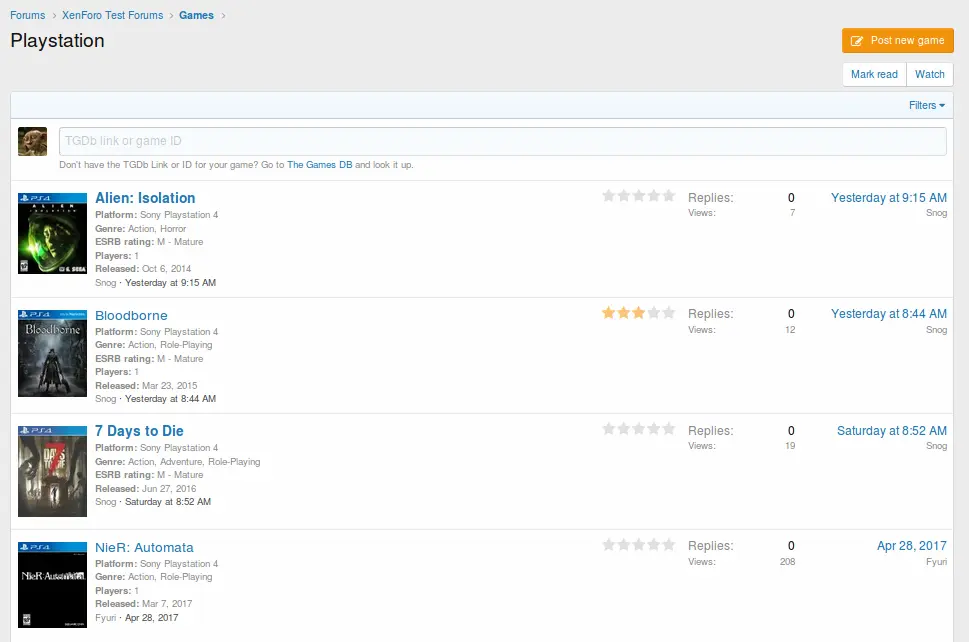Image resolution: width=969 pixels, height=642 pixels.
Task: Open the Games breadcrumb link
Action: pyautogui.click(x=196, y=15)
